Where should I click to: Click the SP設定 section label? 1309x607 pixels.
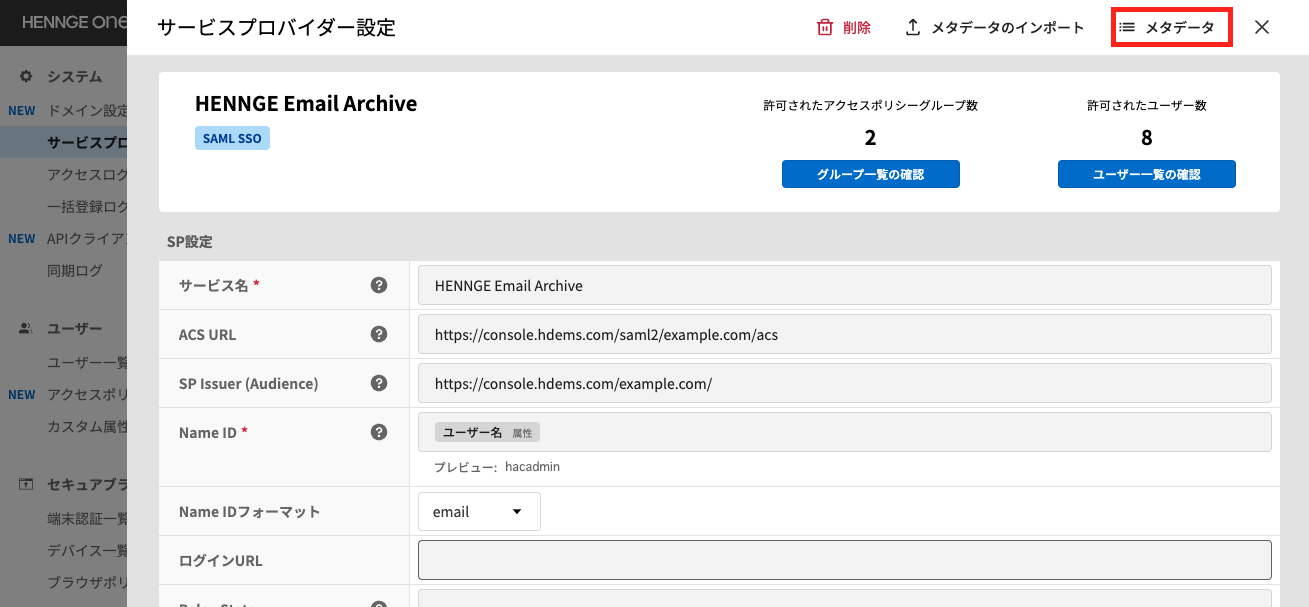point(190,241)
